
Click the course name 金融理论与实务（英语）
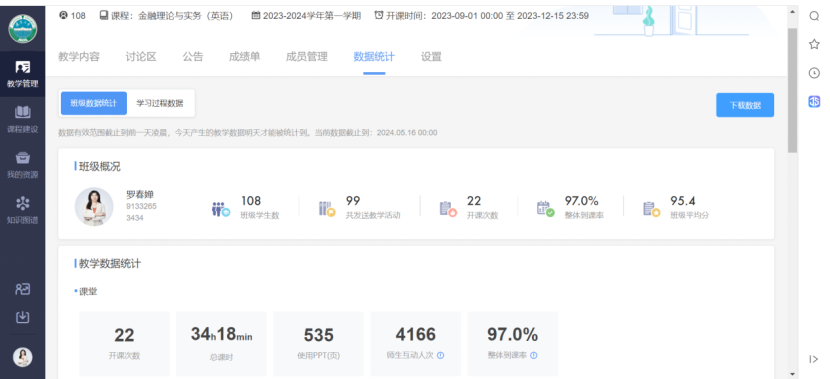click(x=186, y=15)
